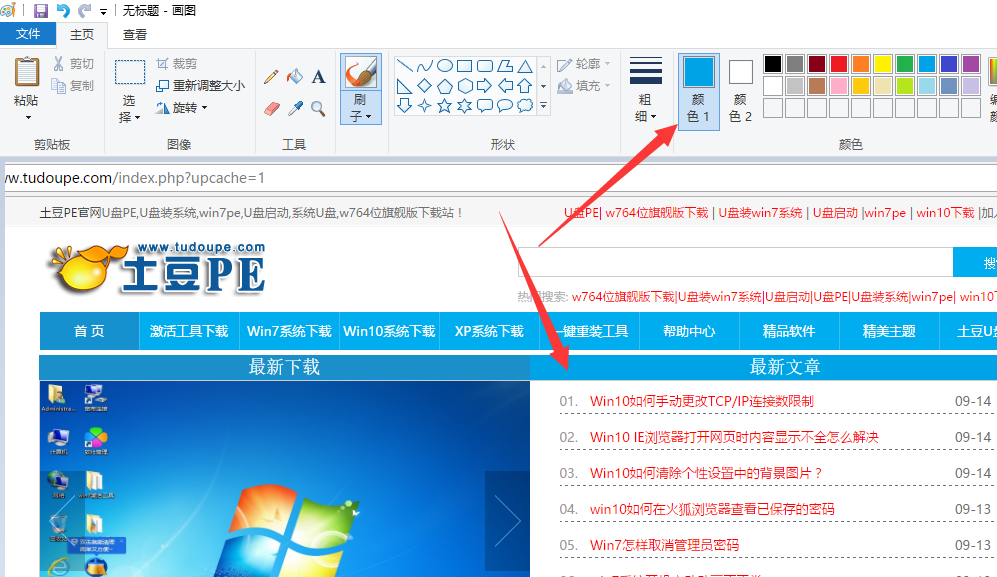Select the Right triangle shape
The image size is (997, 577).
click(404, 86)
